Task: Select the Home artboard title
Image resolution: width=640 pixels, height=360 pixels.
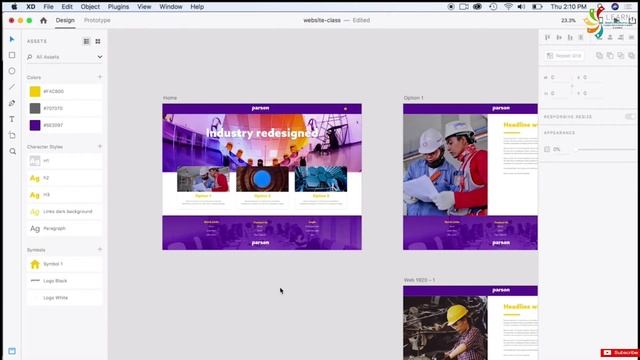Action: click(x=170, y=98)
